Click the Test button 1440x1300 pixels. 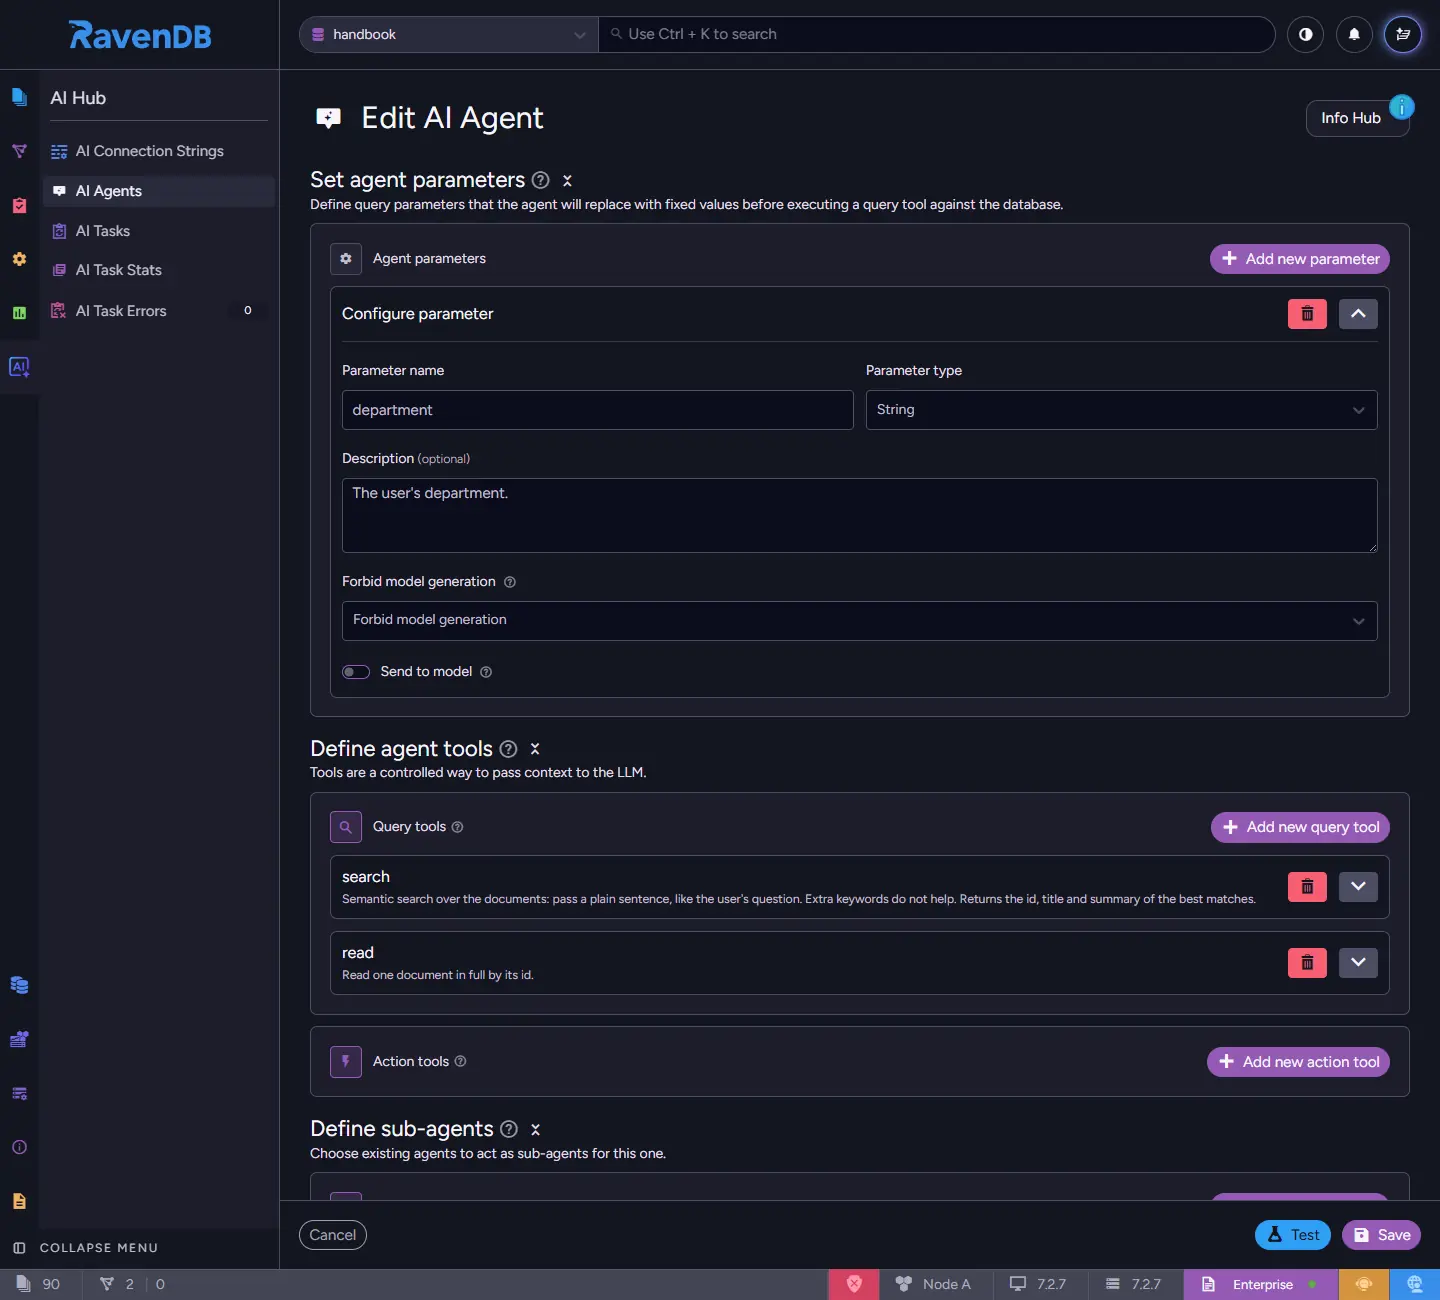click(x=1293, y=1235)
